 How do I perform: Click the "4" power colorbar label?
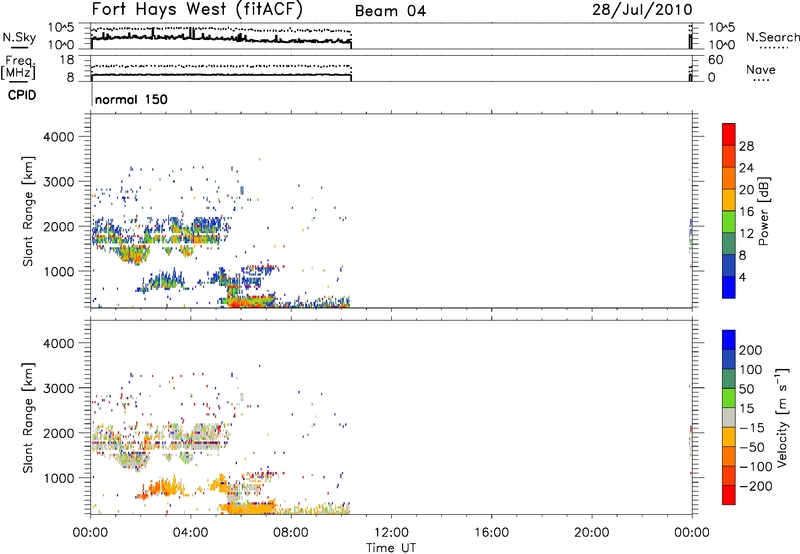click(x=742, y=277)
